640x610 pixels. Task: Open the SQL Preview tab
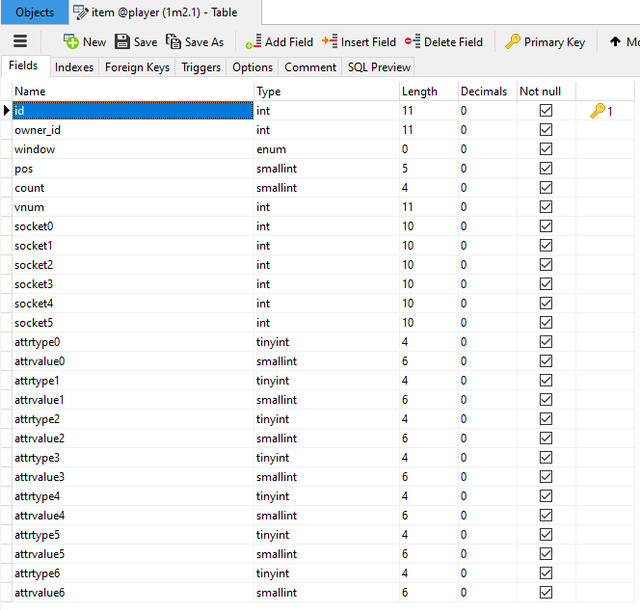(379, 67)
